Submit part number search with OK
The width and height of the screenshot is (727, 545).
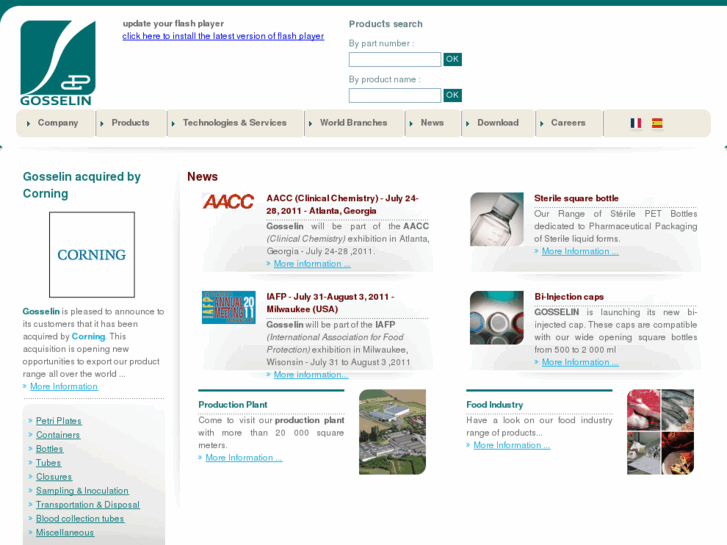tap(453, 59)
